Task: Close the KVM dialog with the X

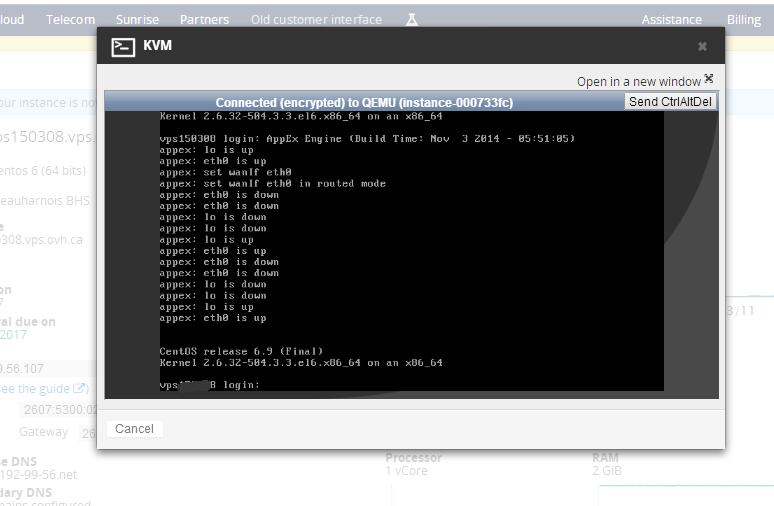Action: pyautogui.click(x=702, y=46)
